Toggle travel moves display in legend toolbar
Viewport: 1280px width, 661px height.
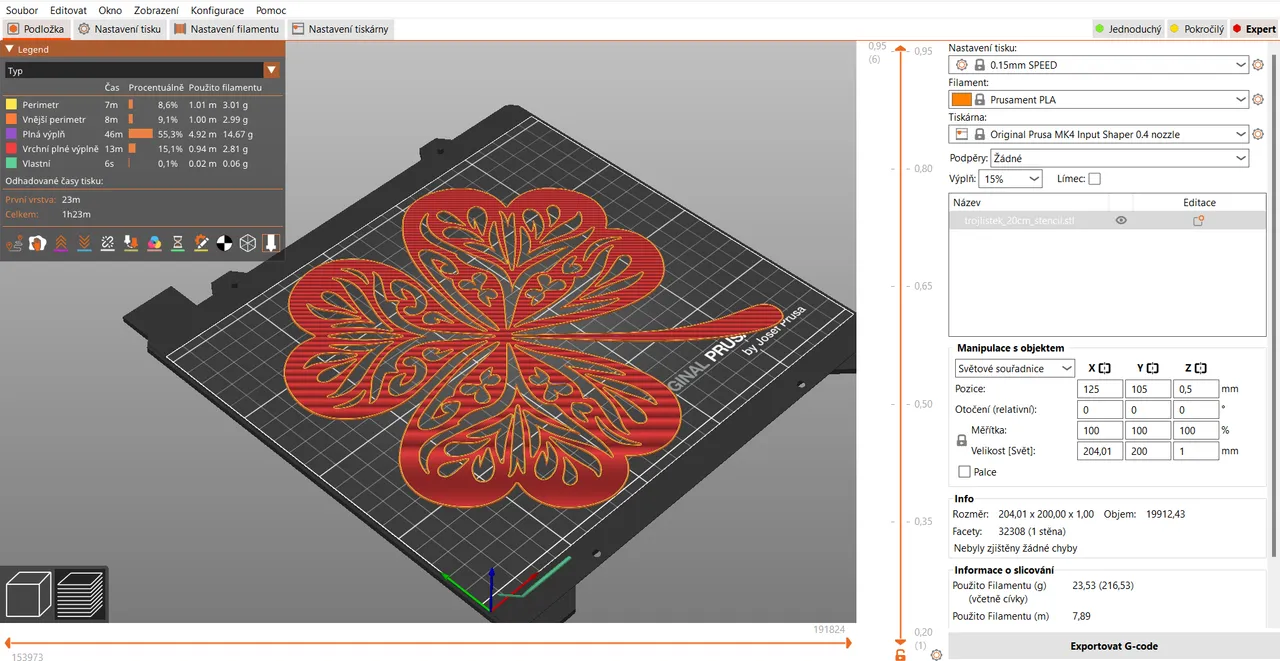15,243
